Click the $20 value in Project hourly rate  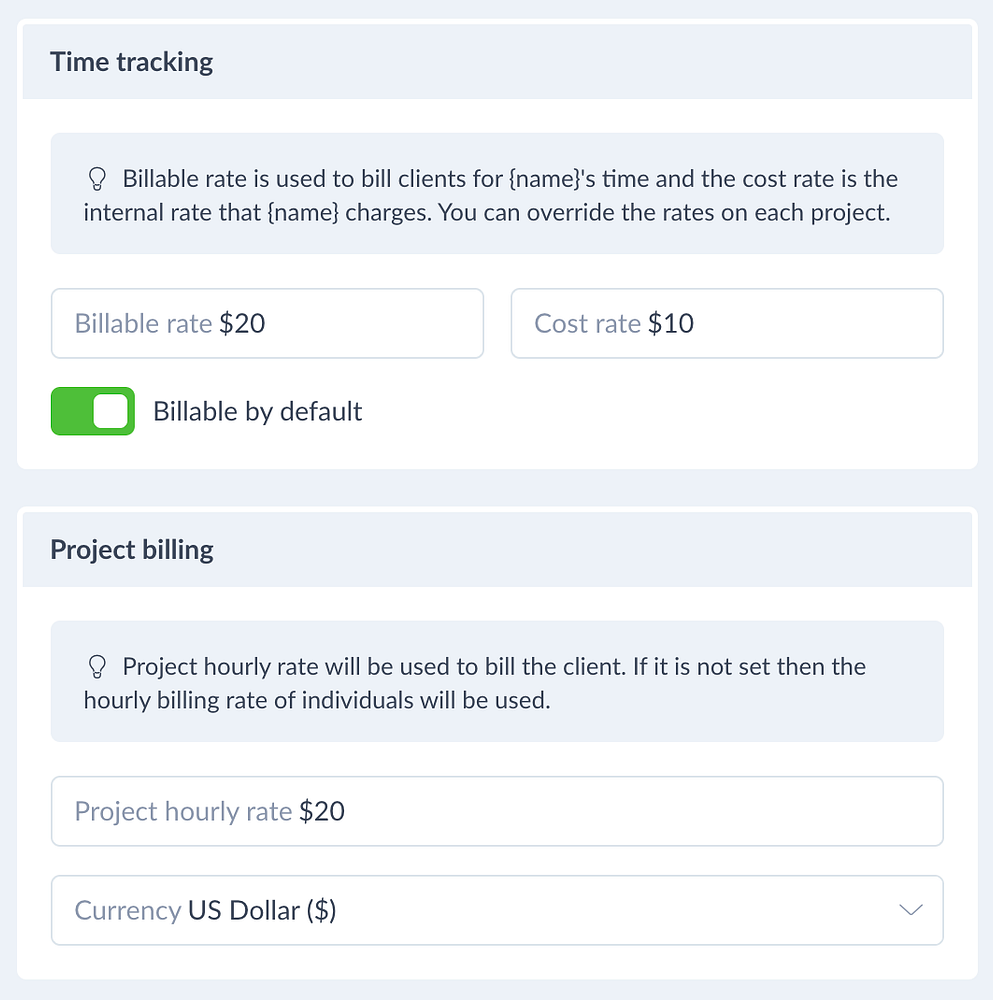[x=322, y=811]
